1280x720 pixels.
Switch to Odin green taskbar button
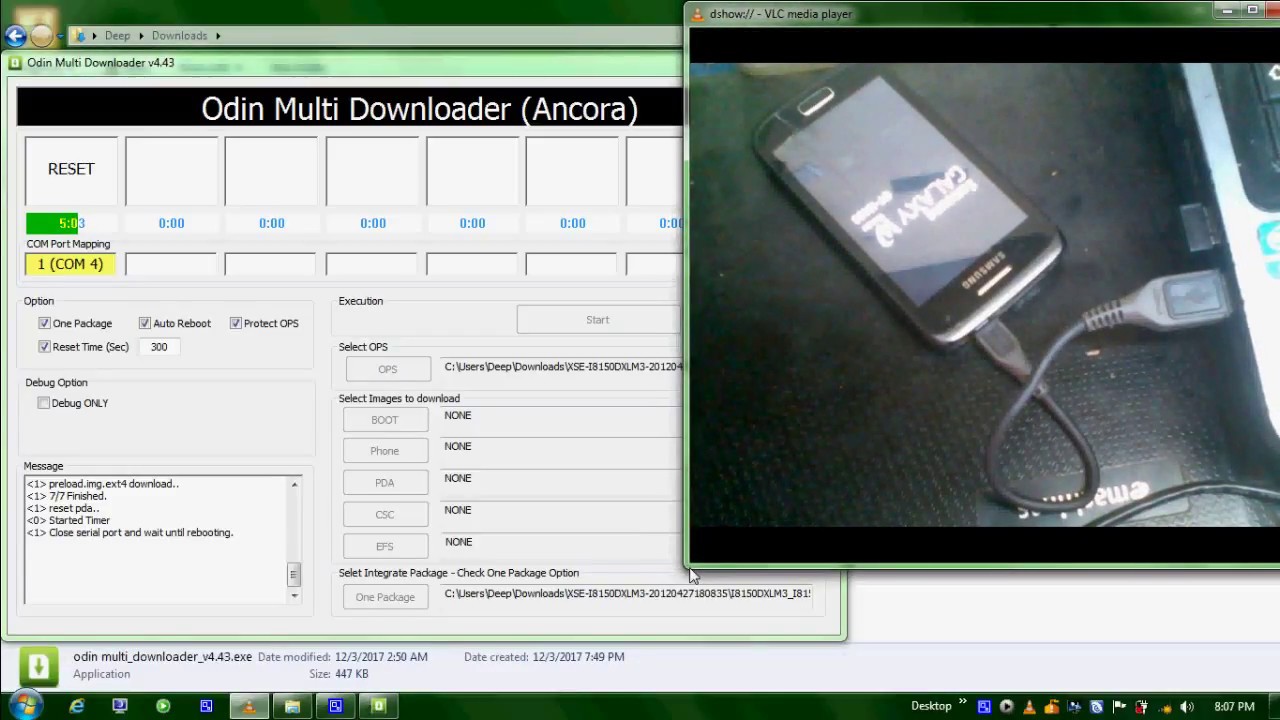click(379, 706)
